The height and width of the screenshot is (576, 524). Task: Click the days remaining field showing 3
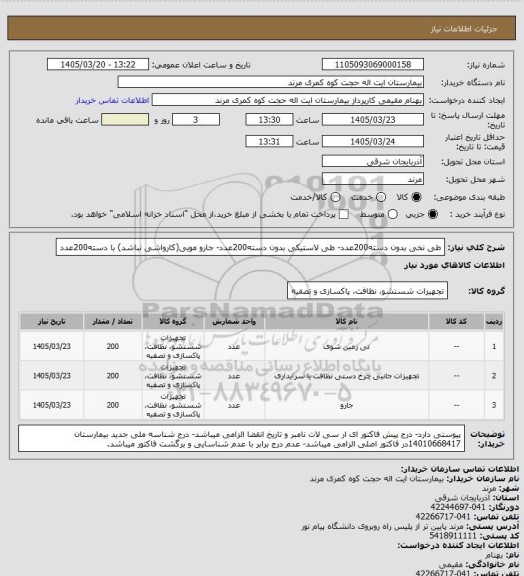(x=196, y=120)
